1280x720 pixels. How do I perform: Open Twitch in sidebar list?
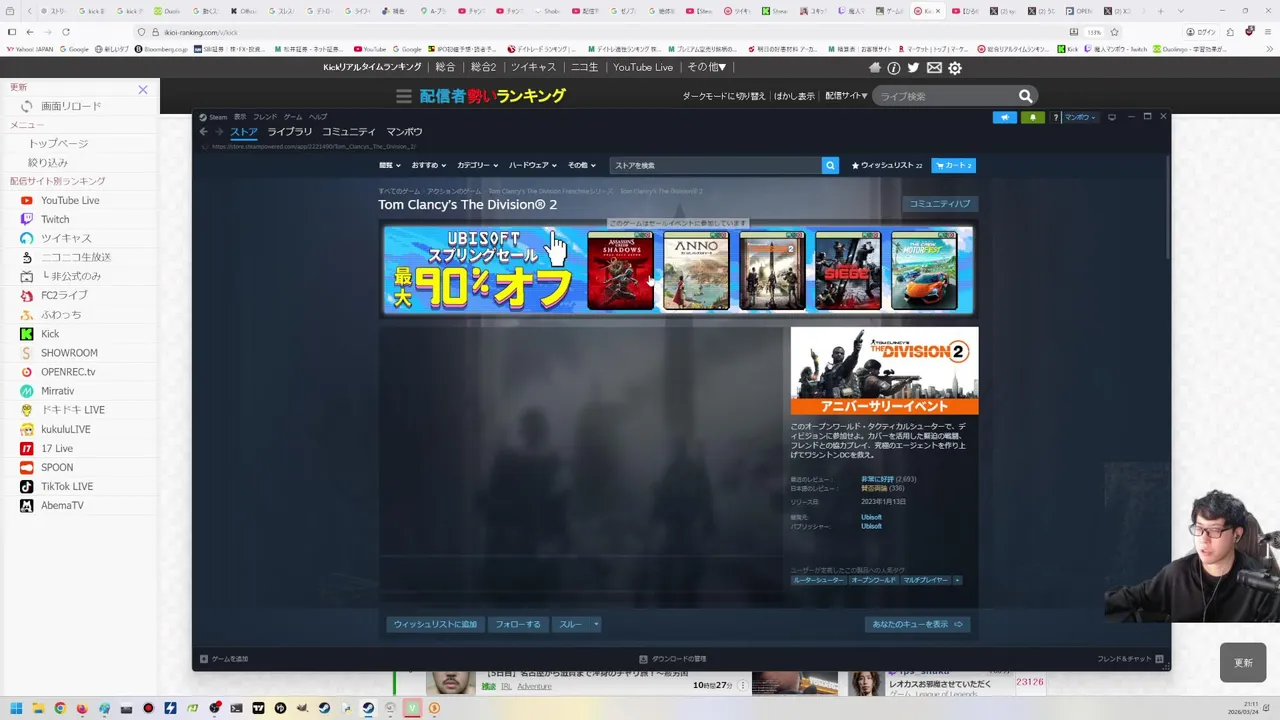(x=55, y=219)
